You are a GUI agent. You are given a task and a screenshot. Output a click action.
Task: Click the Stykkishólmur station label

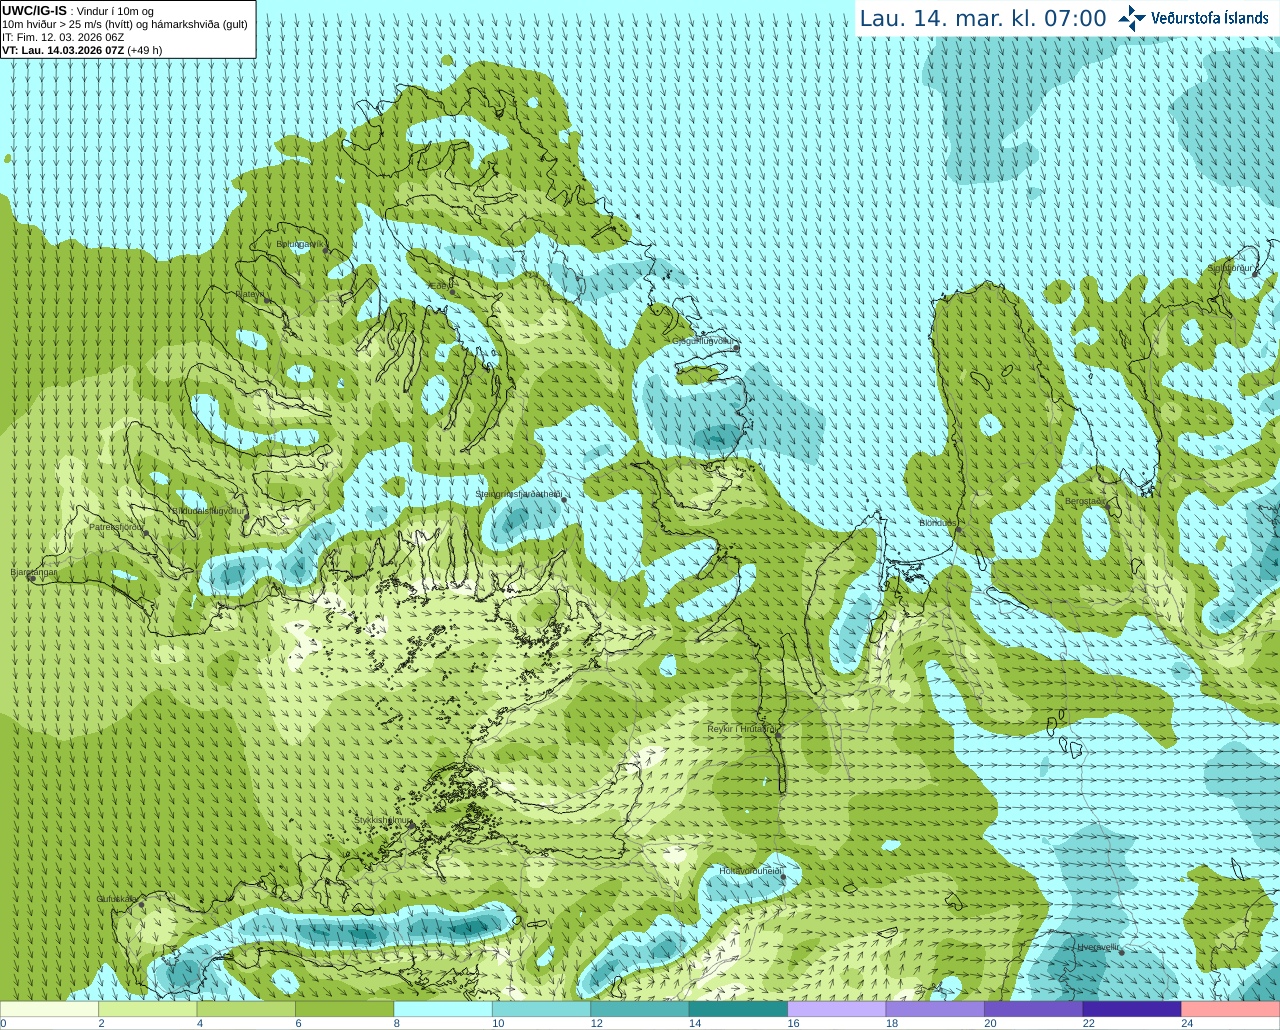383,820
